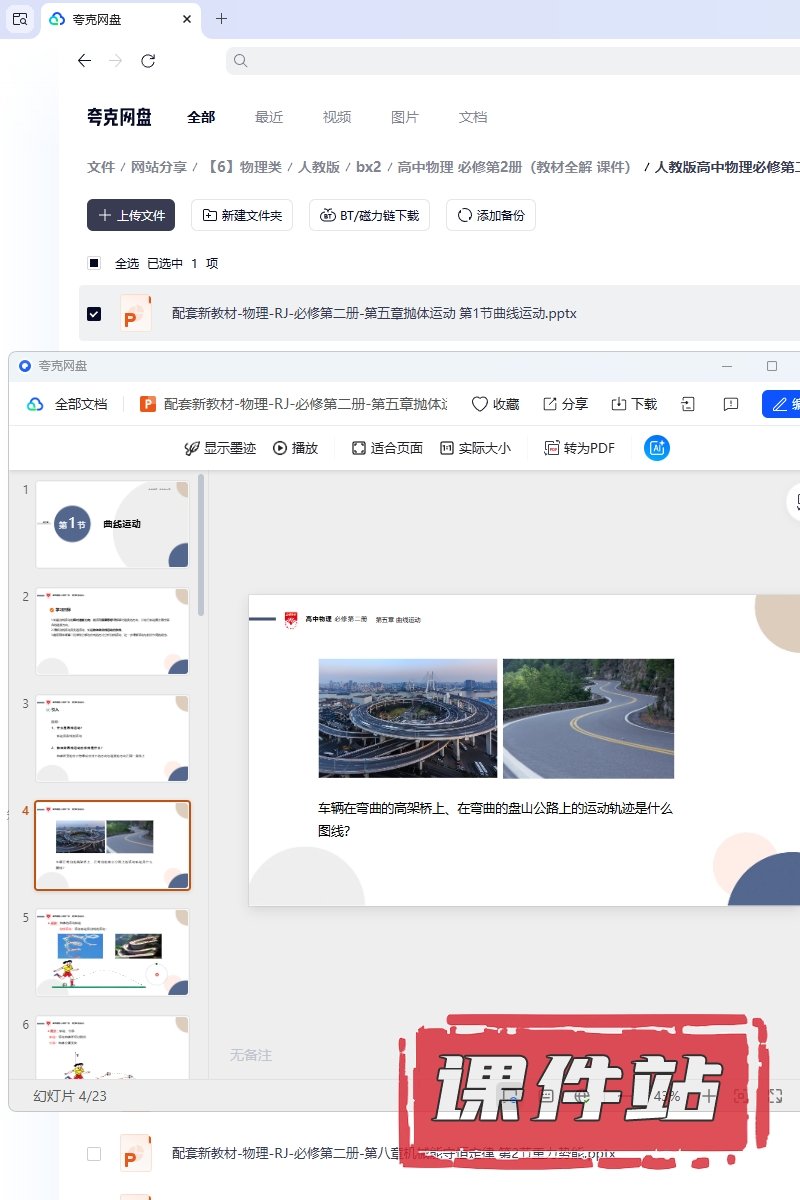
Task: Add the document to 收藏 favorites
Action: (x=495, y=404)
